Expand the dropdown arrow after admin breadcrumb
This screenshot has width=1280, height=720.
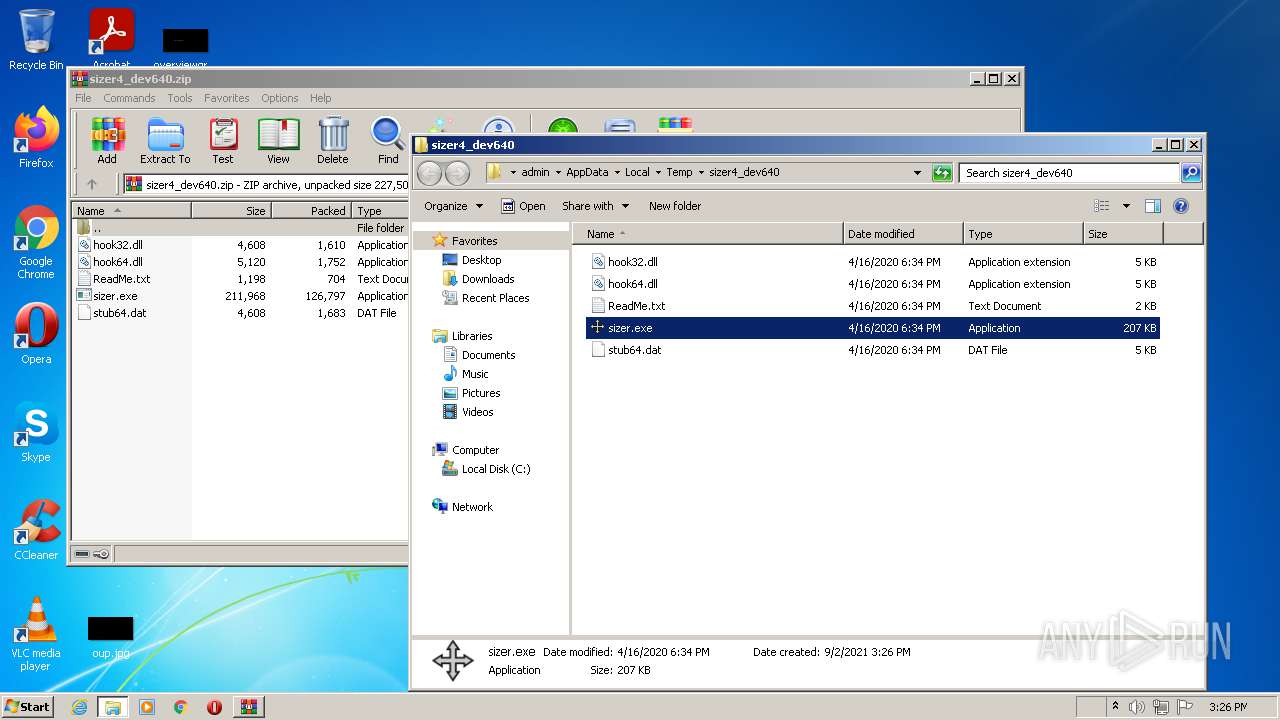[x=558, y=173]
